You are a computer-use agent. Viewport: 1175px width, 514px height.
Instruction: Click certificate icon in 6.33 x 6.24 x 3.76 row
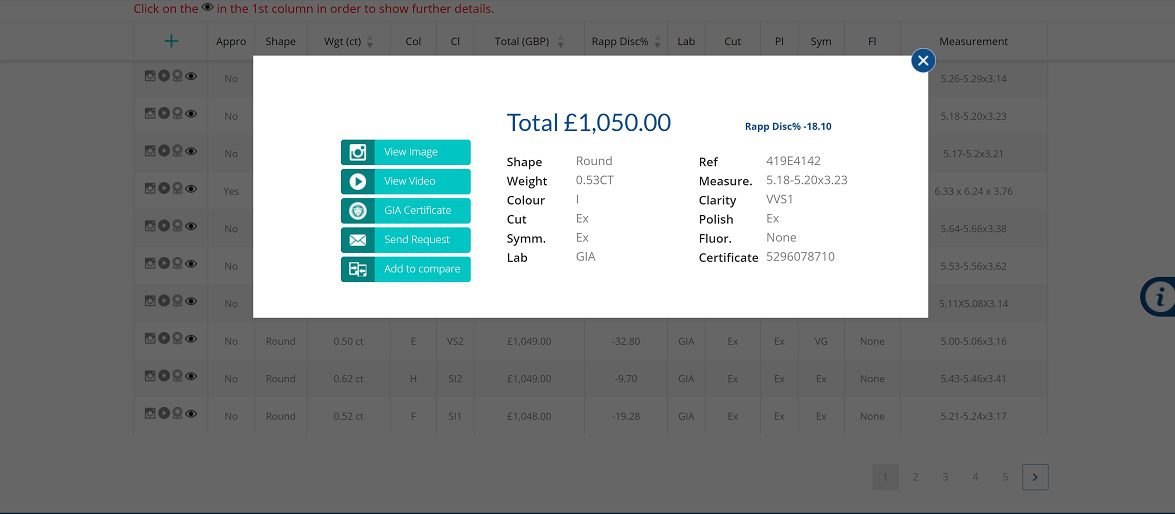177,189
